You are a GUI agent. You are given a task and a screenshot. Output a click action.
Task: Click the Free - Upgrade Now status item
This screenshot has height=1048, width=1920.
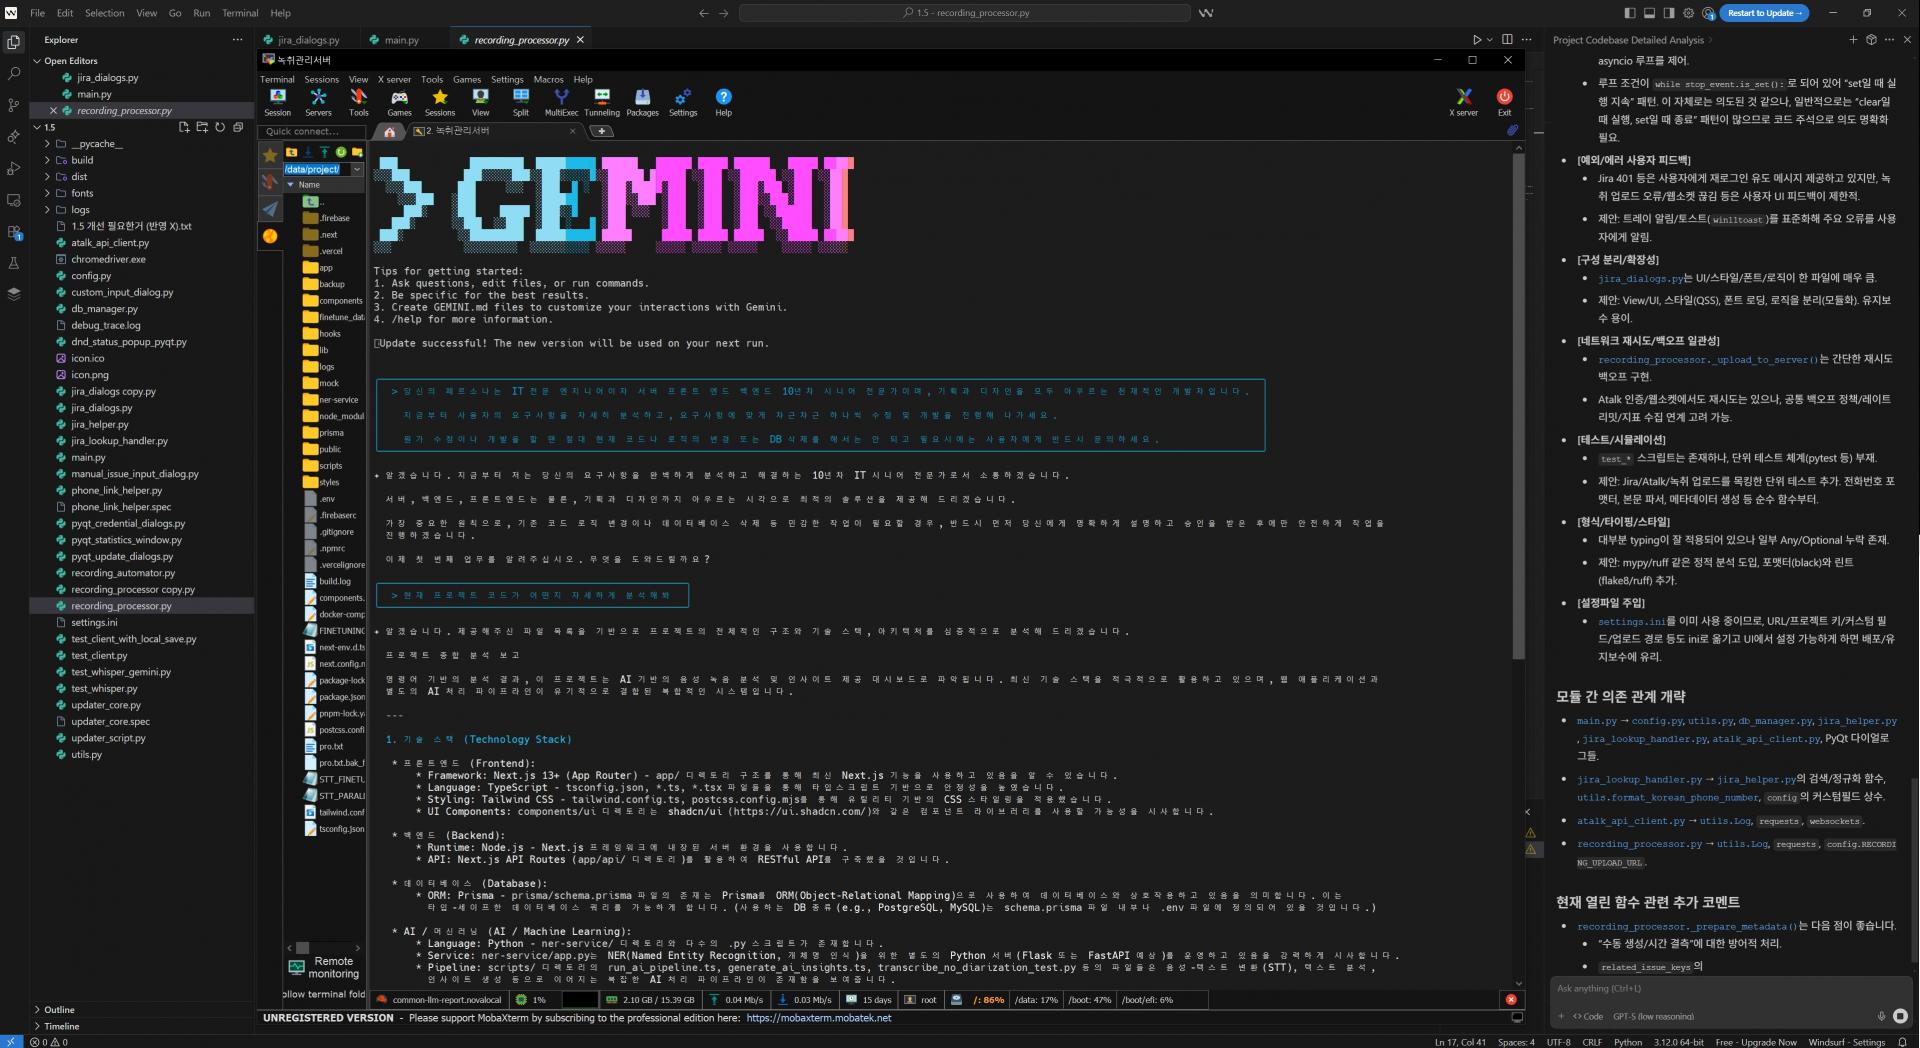[1756, 1042]
